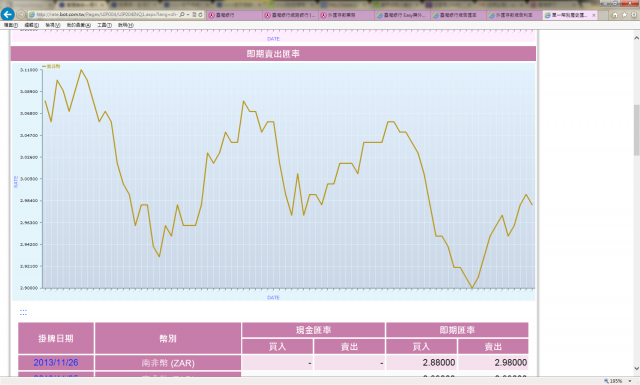This screenshot has height=385, width=640.
Task: Click the chart's lowest point near 2.90000
Action: tap(472, 287)
